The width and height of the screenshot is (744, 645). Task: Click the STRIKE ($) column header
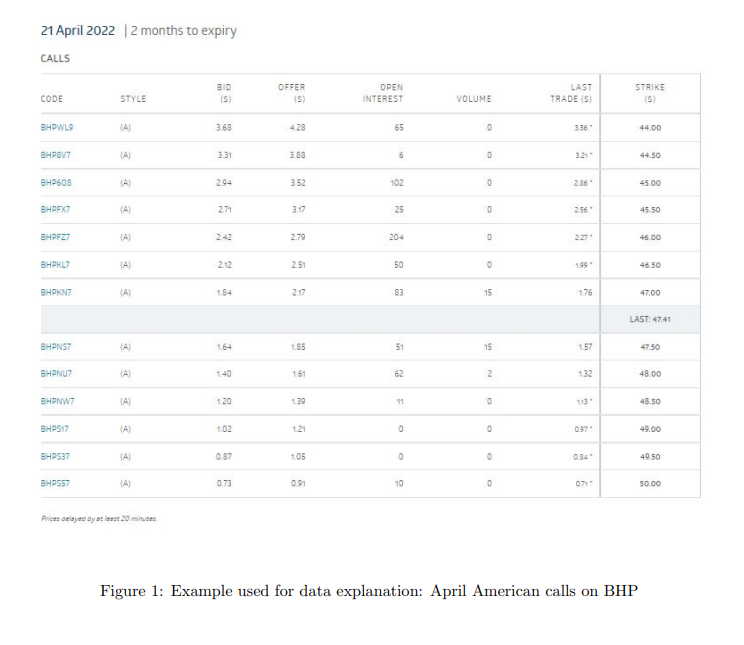(650, 93)
